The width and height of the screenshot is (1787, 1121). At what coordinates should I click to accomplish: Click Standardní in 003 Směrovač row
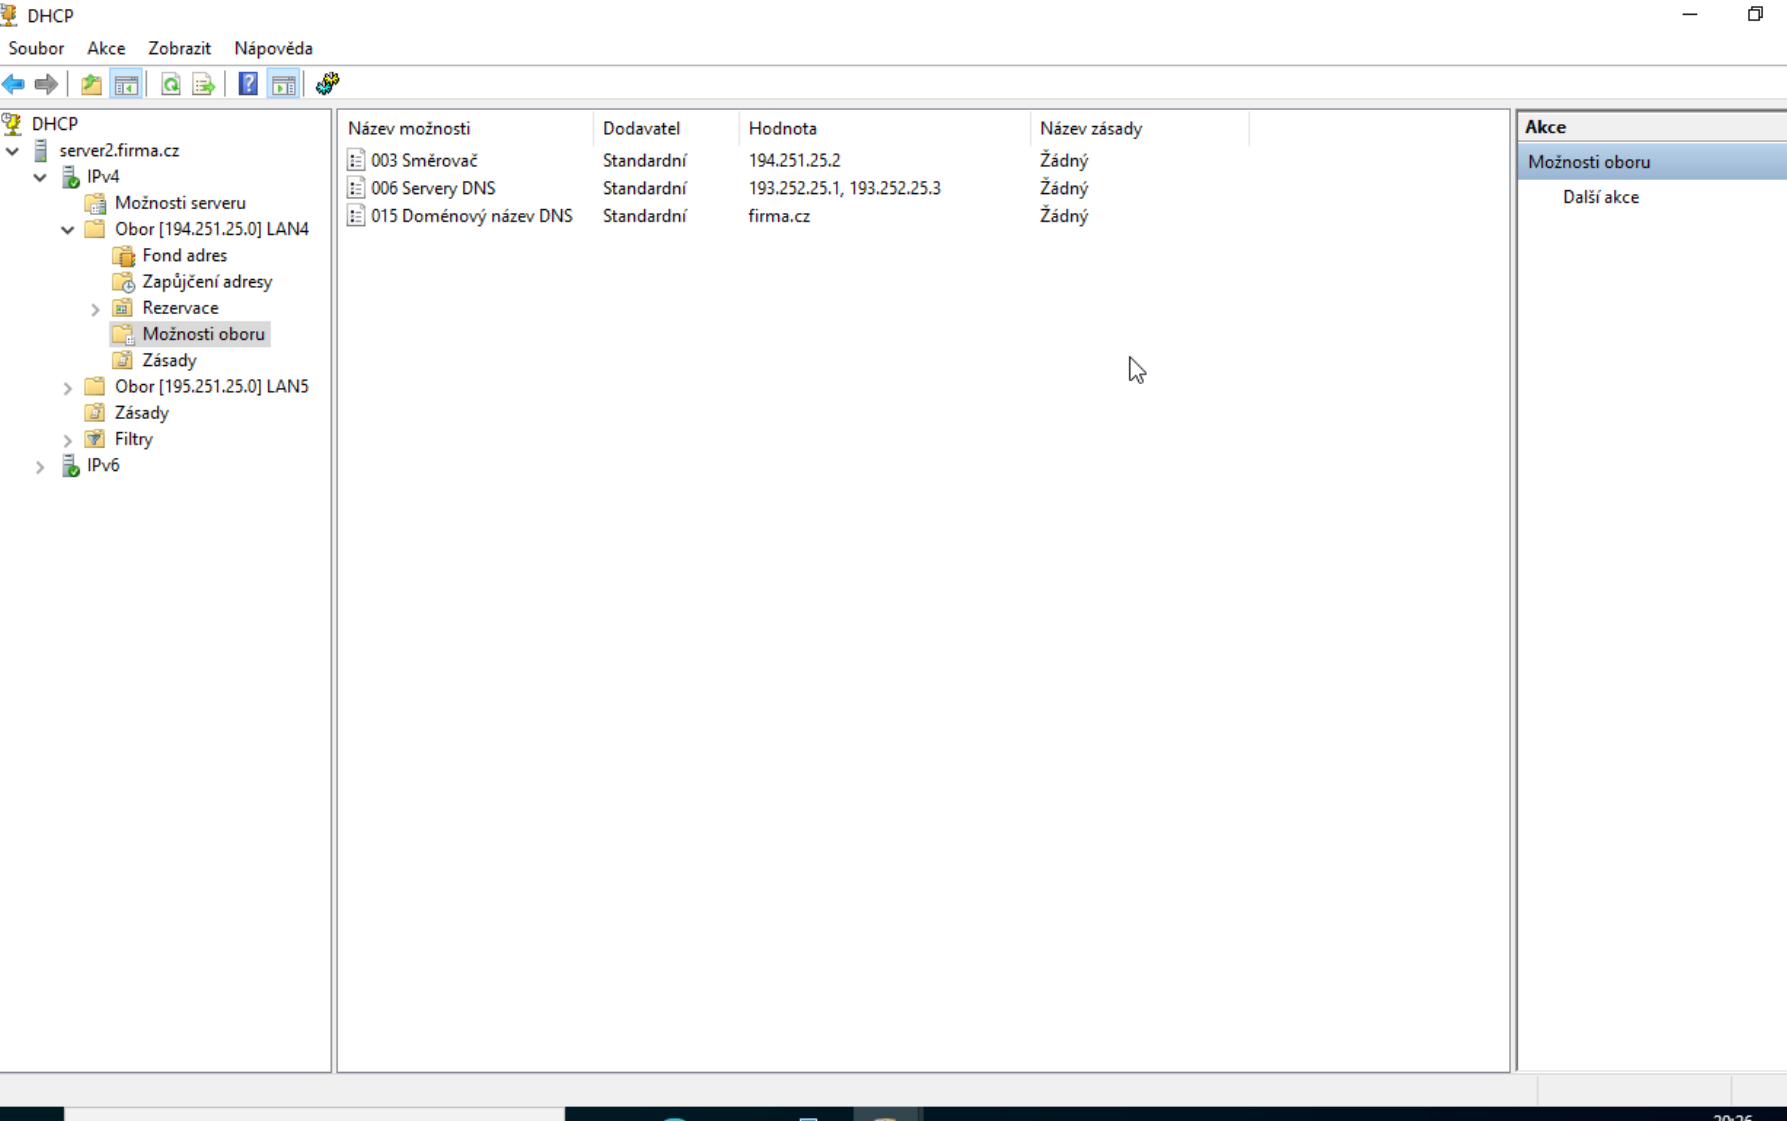pyautogui.click(x=645, y=160)
